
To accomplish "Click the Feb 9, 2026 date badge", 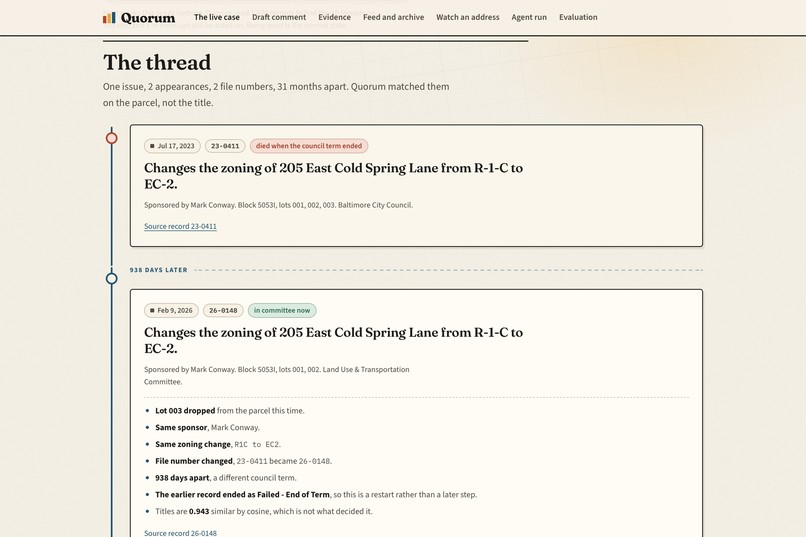I will [171, 310].
